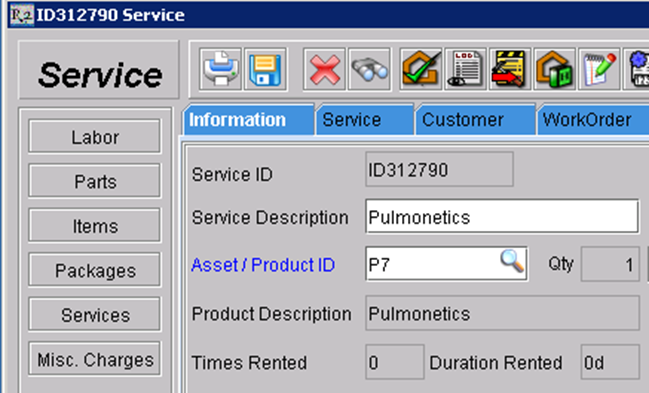Click the Service Description label
The height and width of the screenshot is (393, 649).
(270, 217)
